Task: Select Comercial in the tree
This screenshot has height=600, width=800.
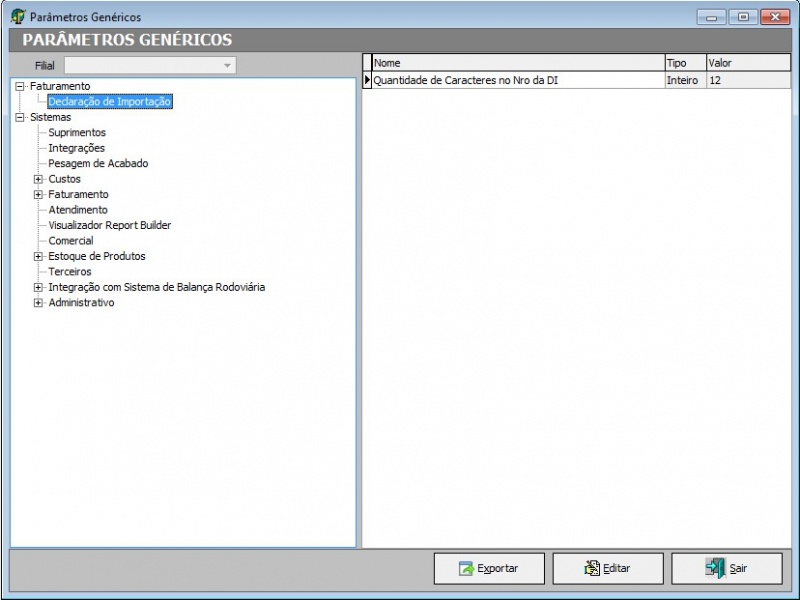Action: coord(71,241)
